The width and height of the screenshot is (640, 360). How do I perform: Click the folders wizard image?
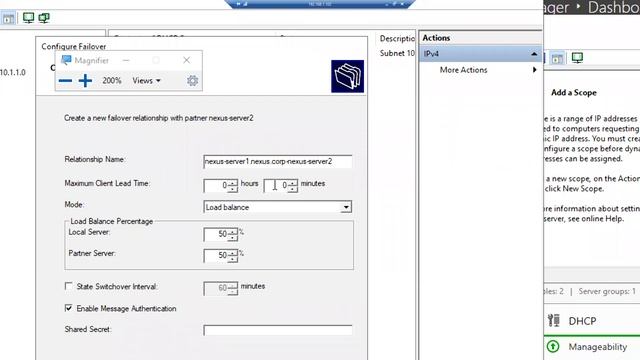pos(347,76)
